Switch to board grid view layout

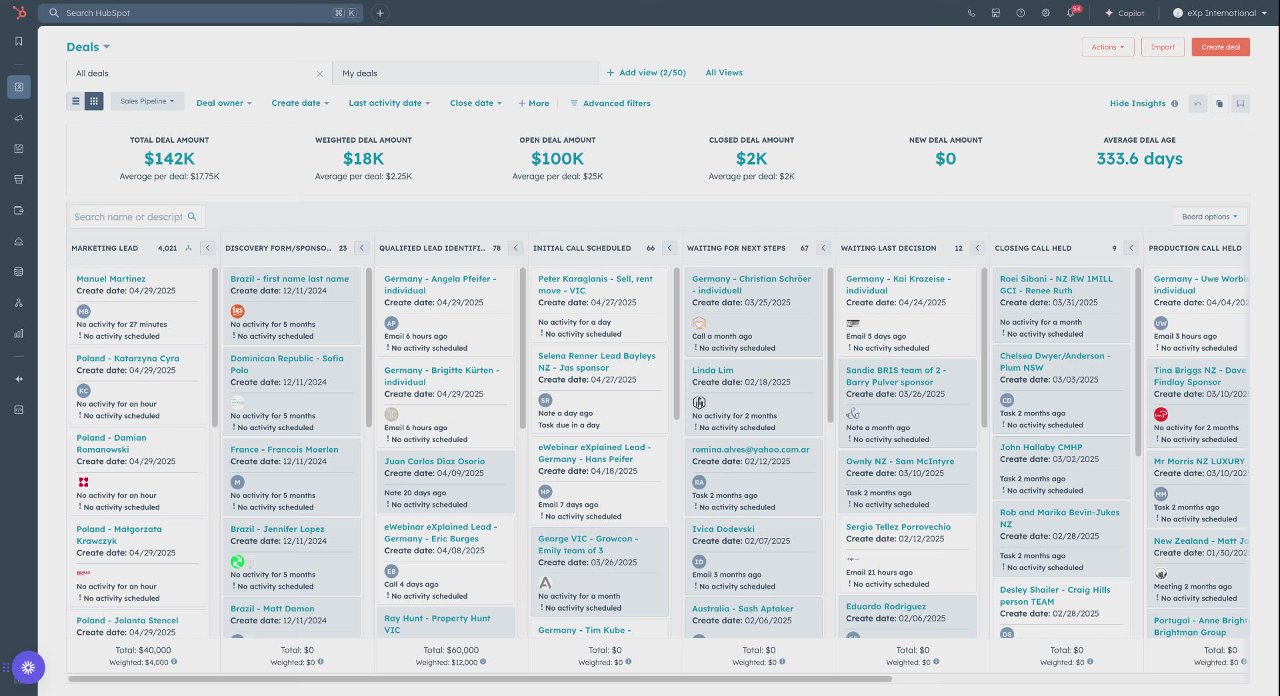[93, 102]
